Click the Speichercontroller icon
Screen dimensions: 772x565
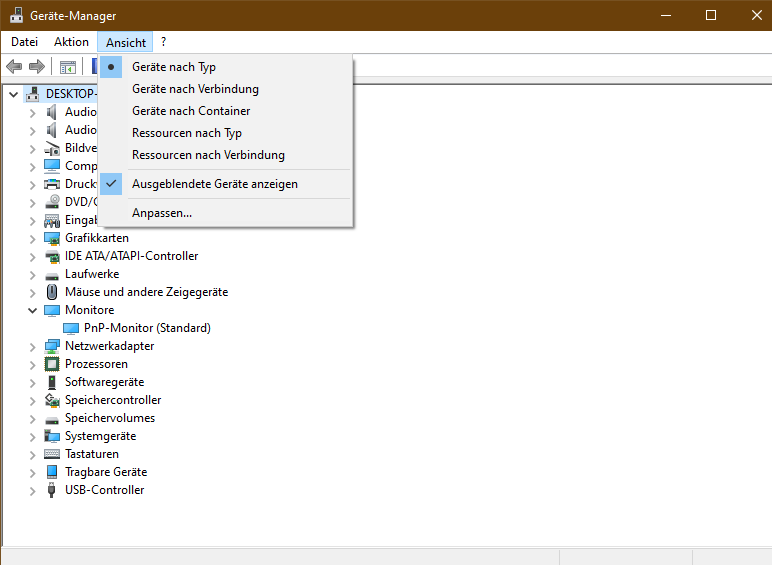52,400
